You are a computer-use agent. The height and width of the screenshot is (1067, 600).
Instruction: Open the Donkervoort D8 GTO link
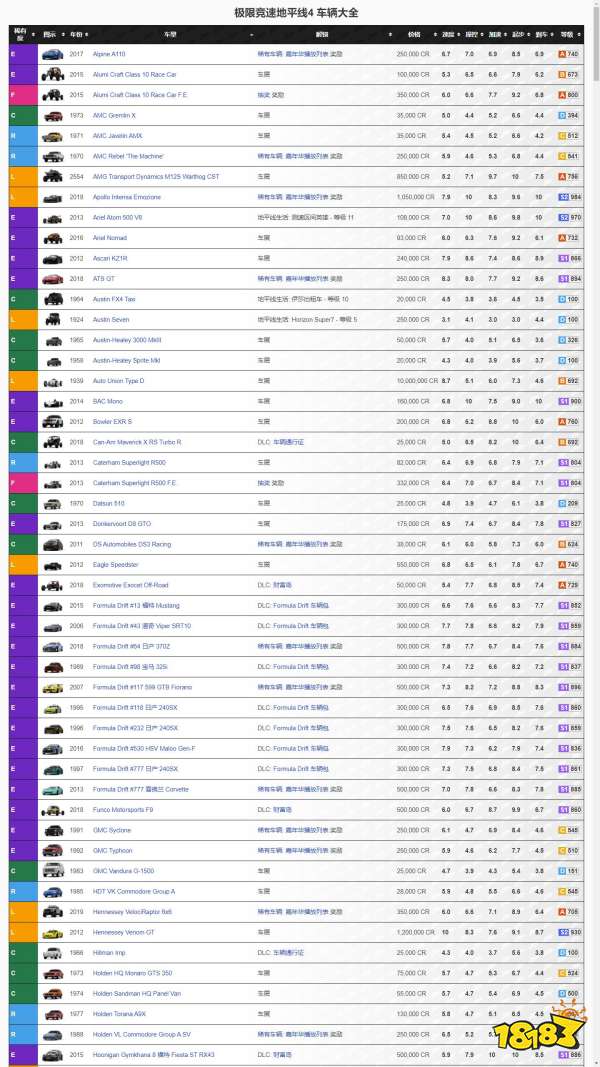click(x=122, y=524)
